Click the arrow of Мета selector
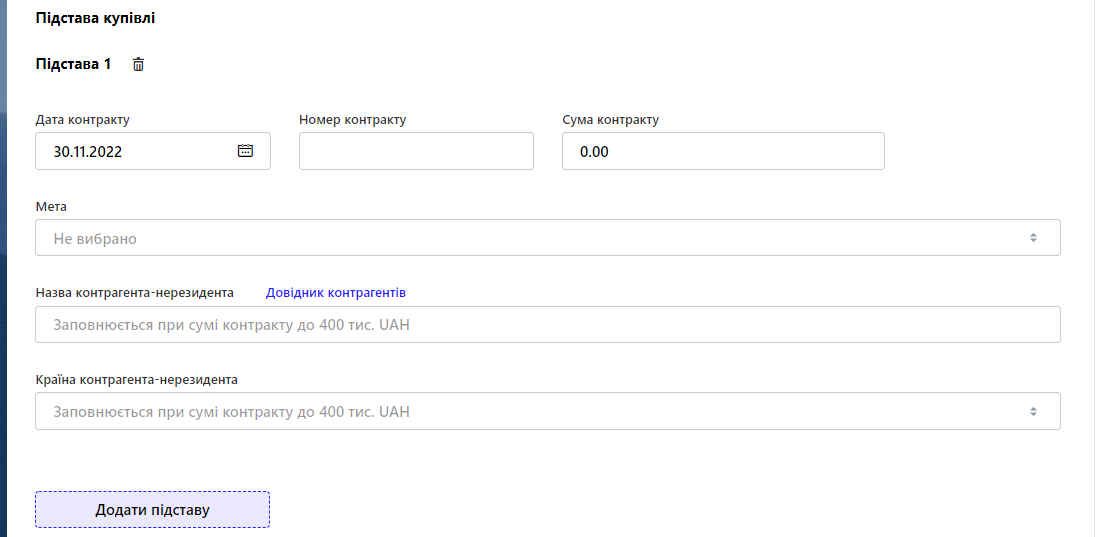 (1033, 238)
